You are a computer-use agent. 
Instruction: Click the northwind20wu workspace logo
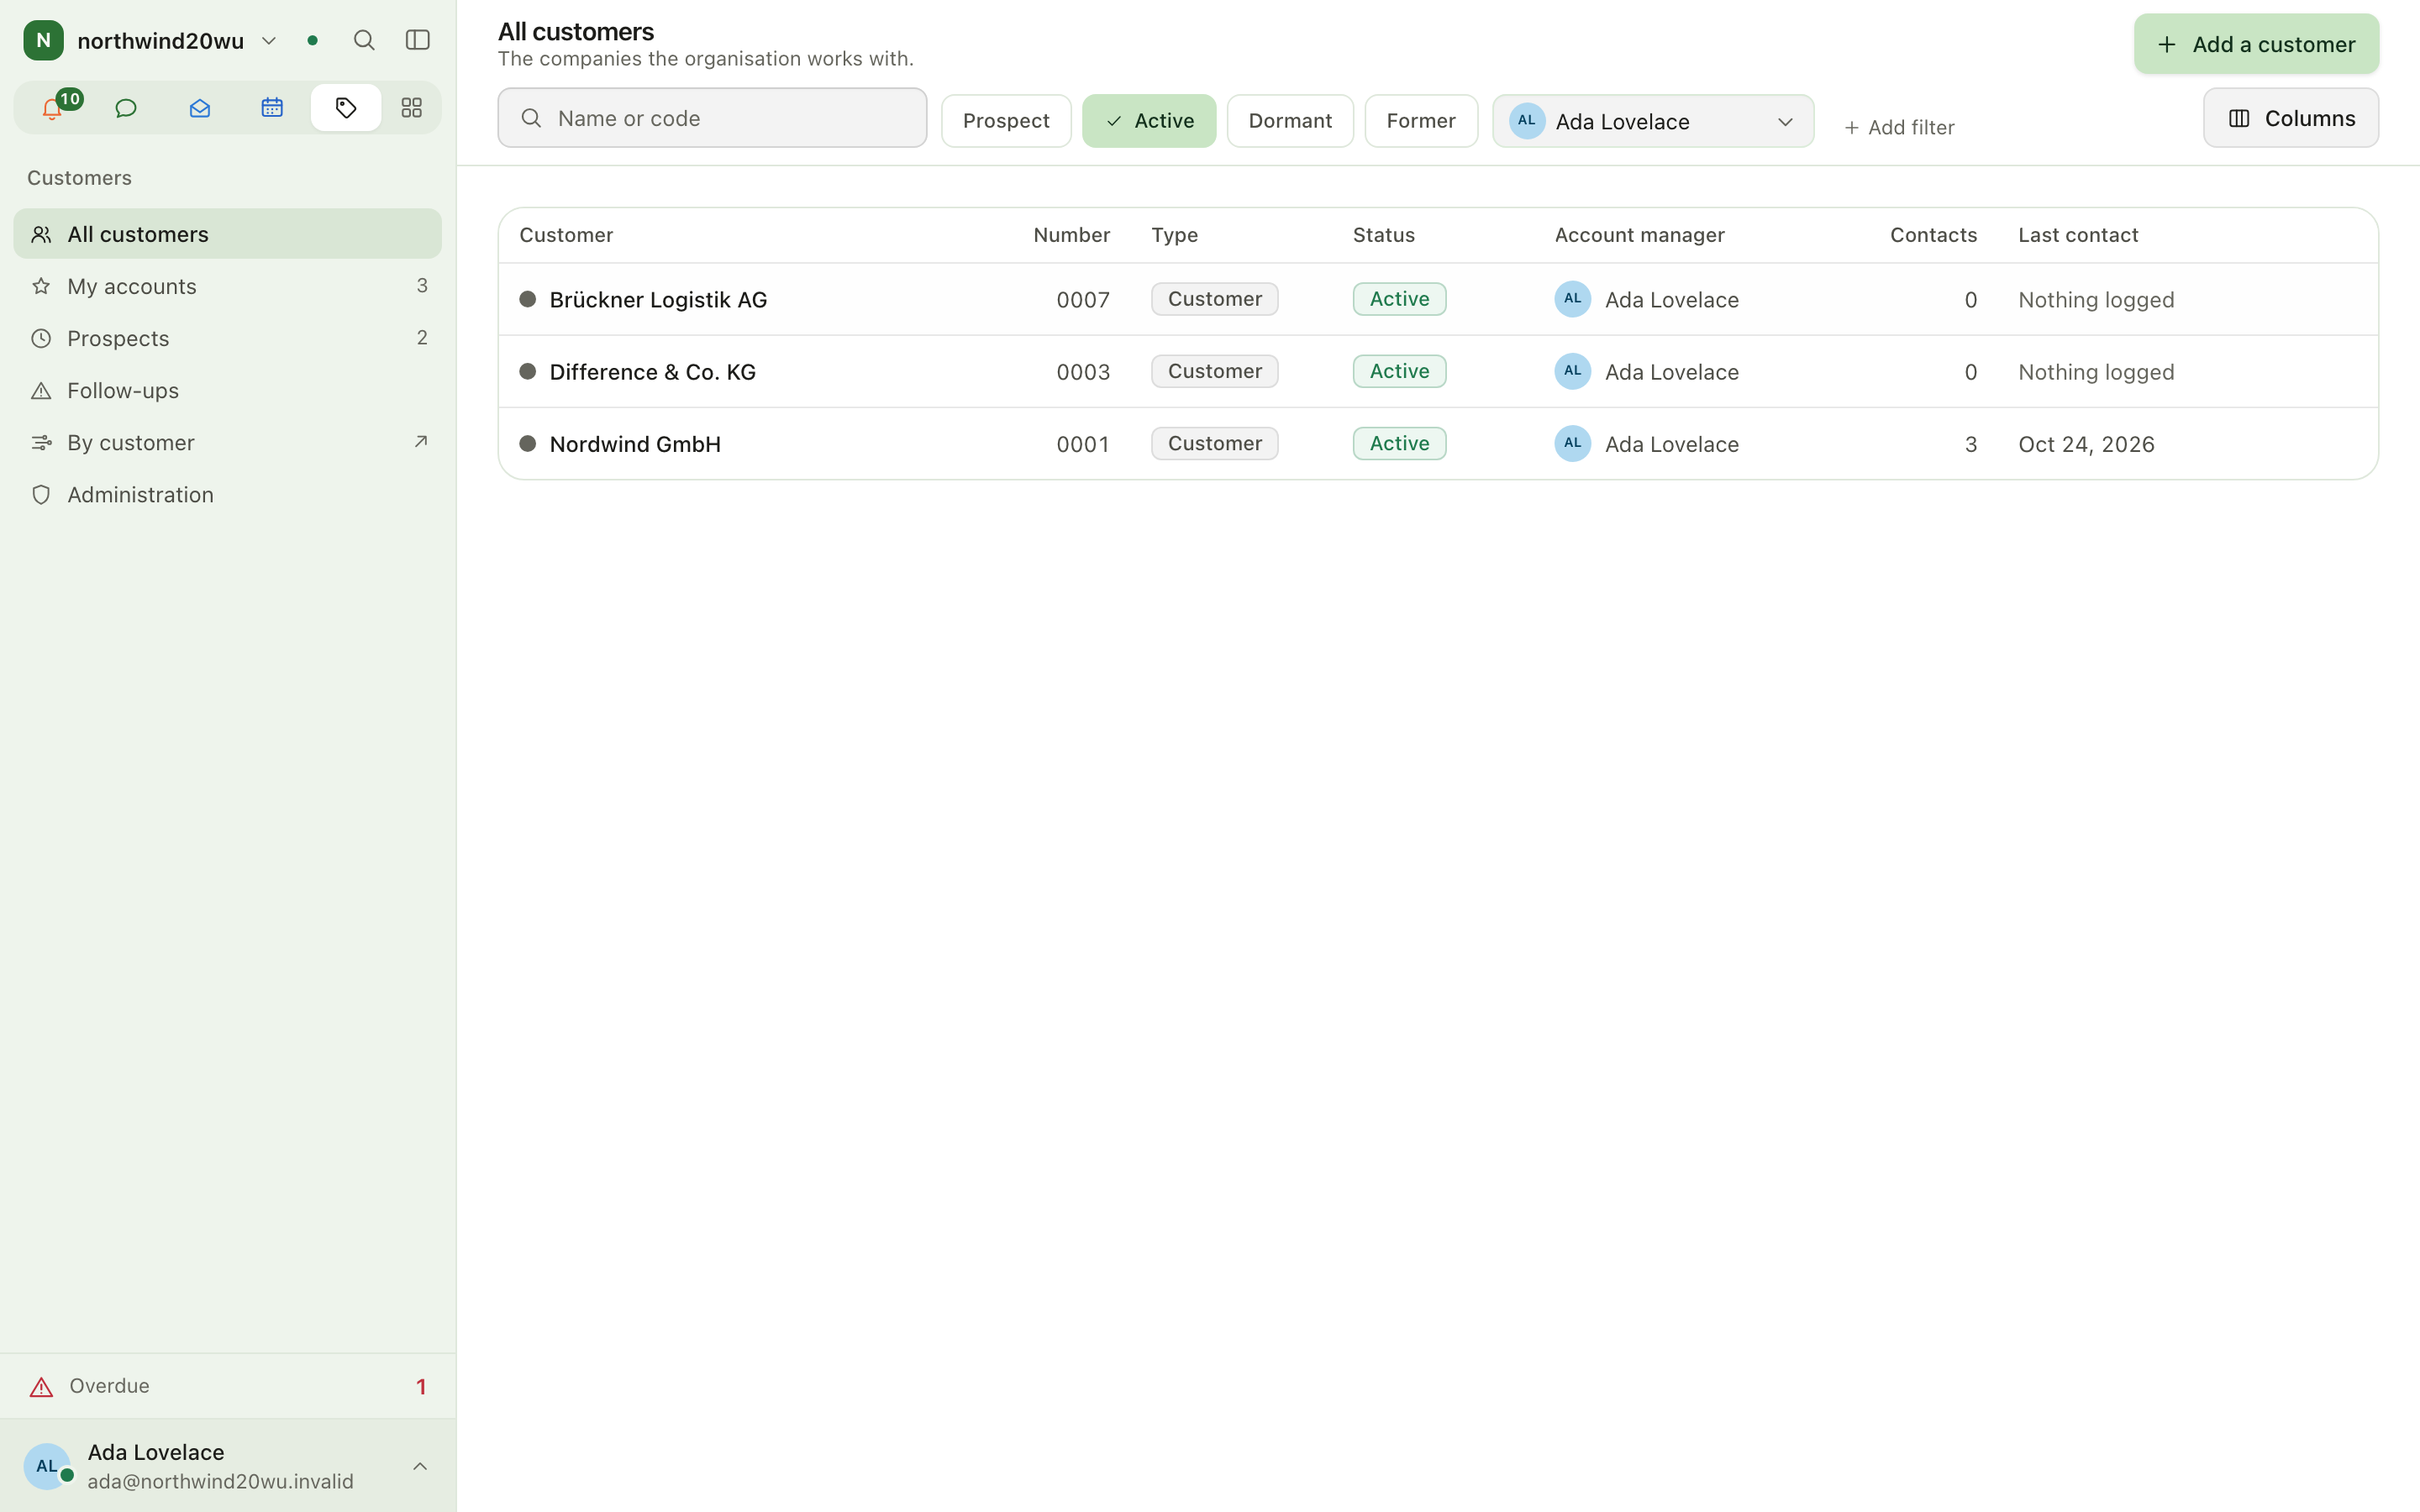coord(43,40)
